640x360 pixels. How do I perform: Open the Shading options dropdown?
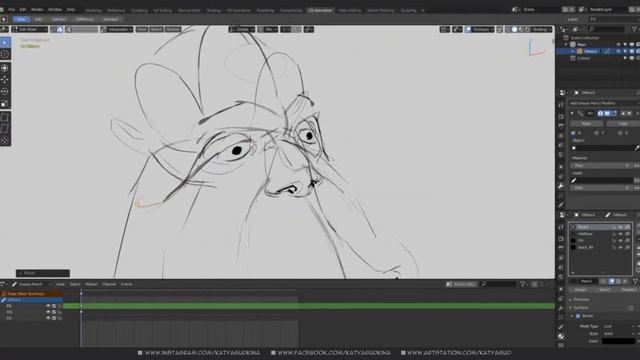coord(542,29)
